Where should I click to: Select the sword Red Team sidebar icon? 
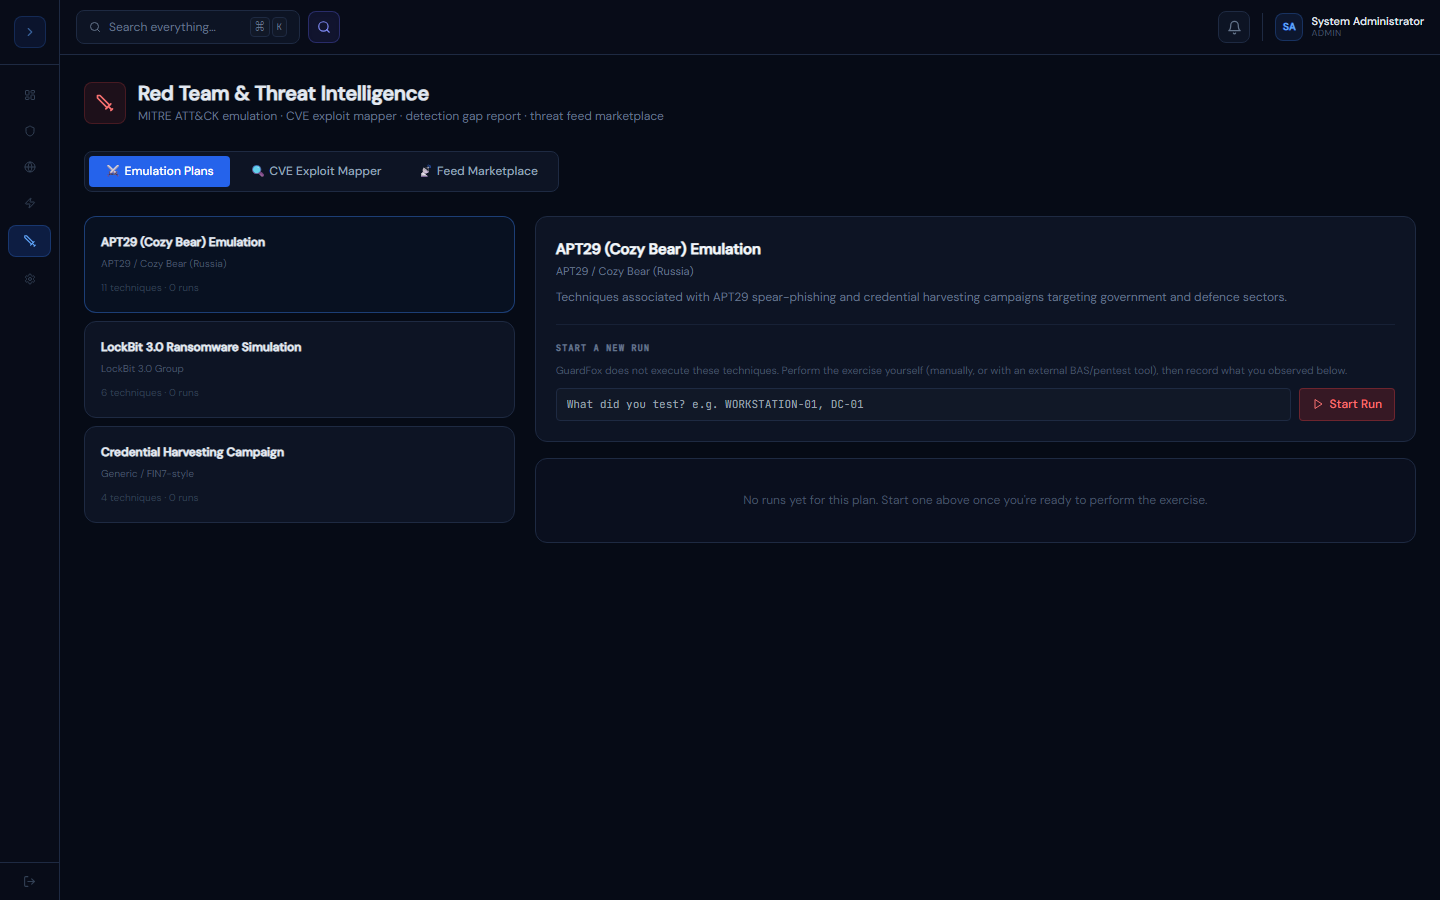[30, 241]
